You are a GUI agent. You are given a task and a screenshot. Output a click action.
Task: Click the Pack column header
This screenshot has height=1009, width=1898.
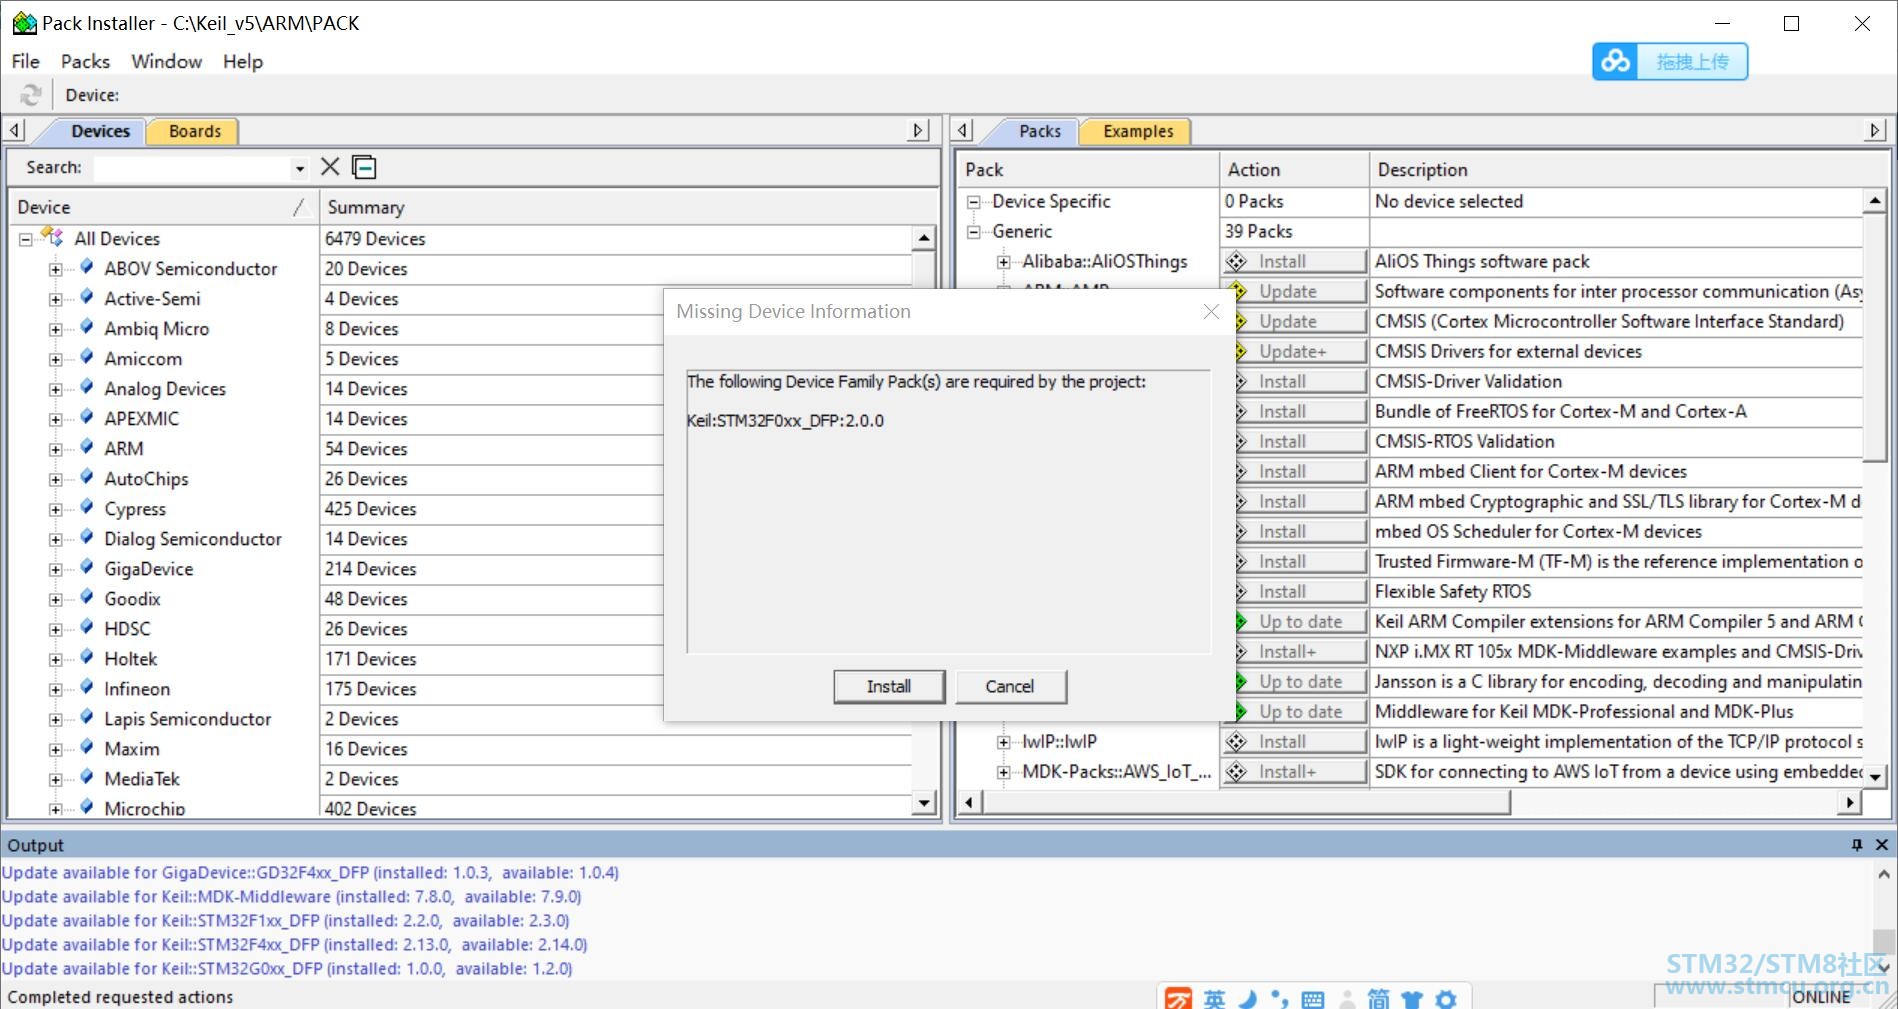1088,170
